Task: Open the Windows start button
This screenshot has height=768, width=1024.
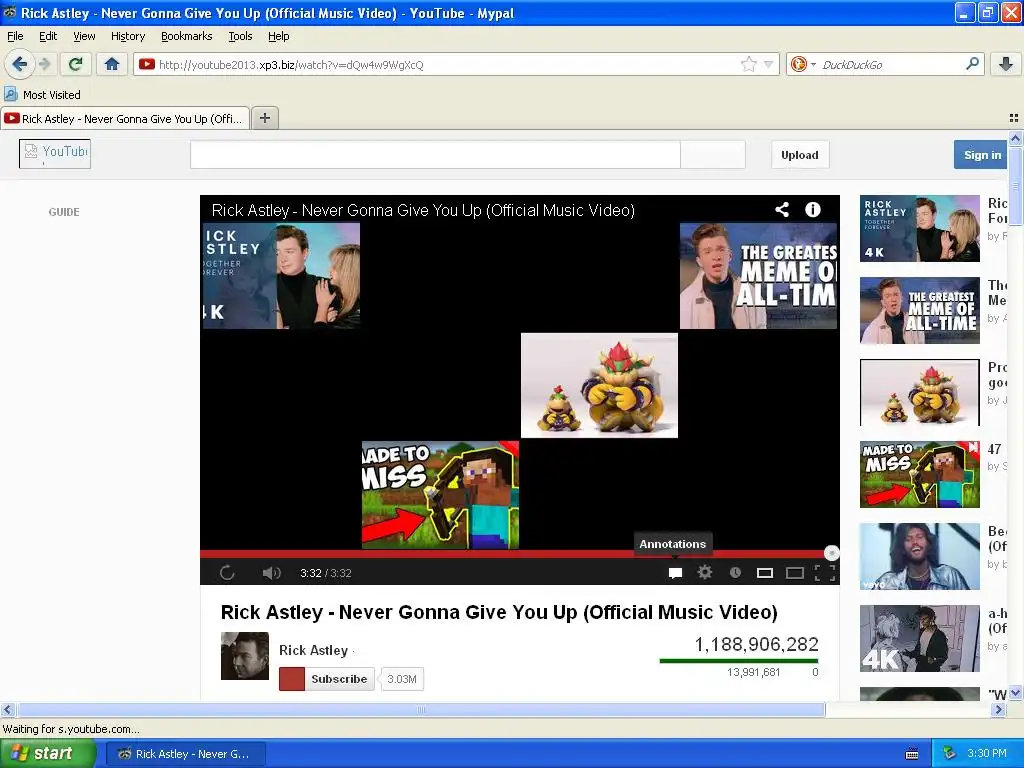Action: coord(46,754)
